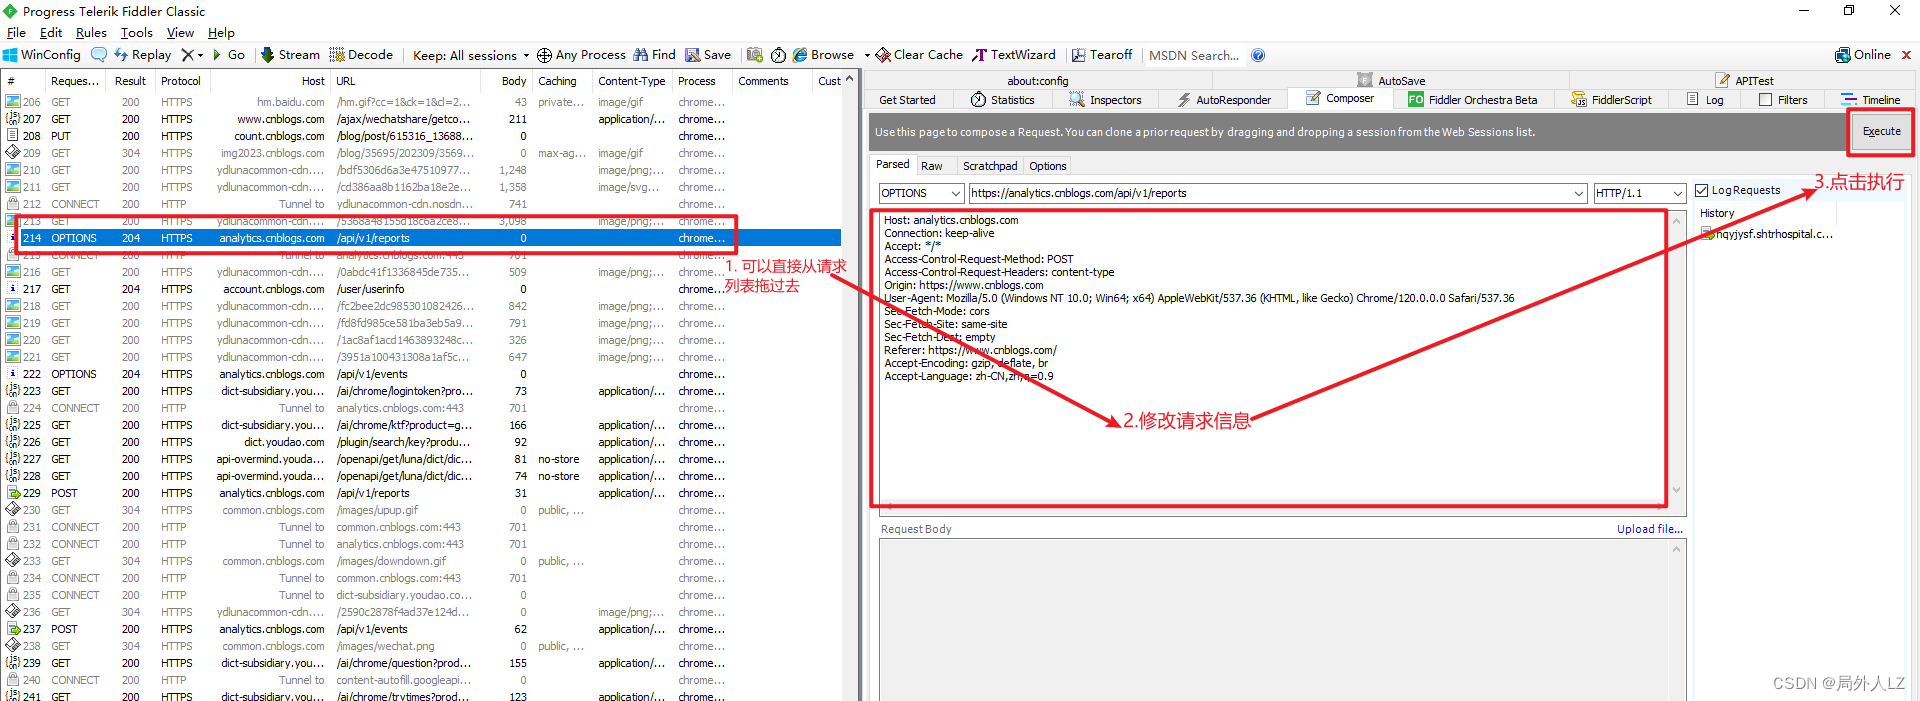The width and height of the screenshot is (1920, 701).
Task: Open Find sessions binoculars tool
Action: (x=654, y=55)
